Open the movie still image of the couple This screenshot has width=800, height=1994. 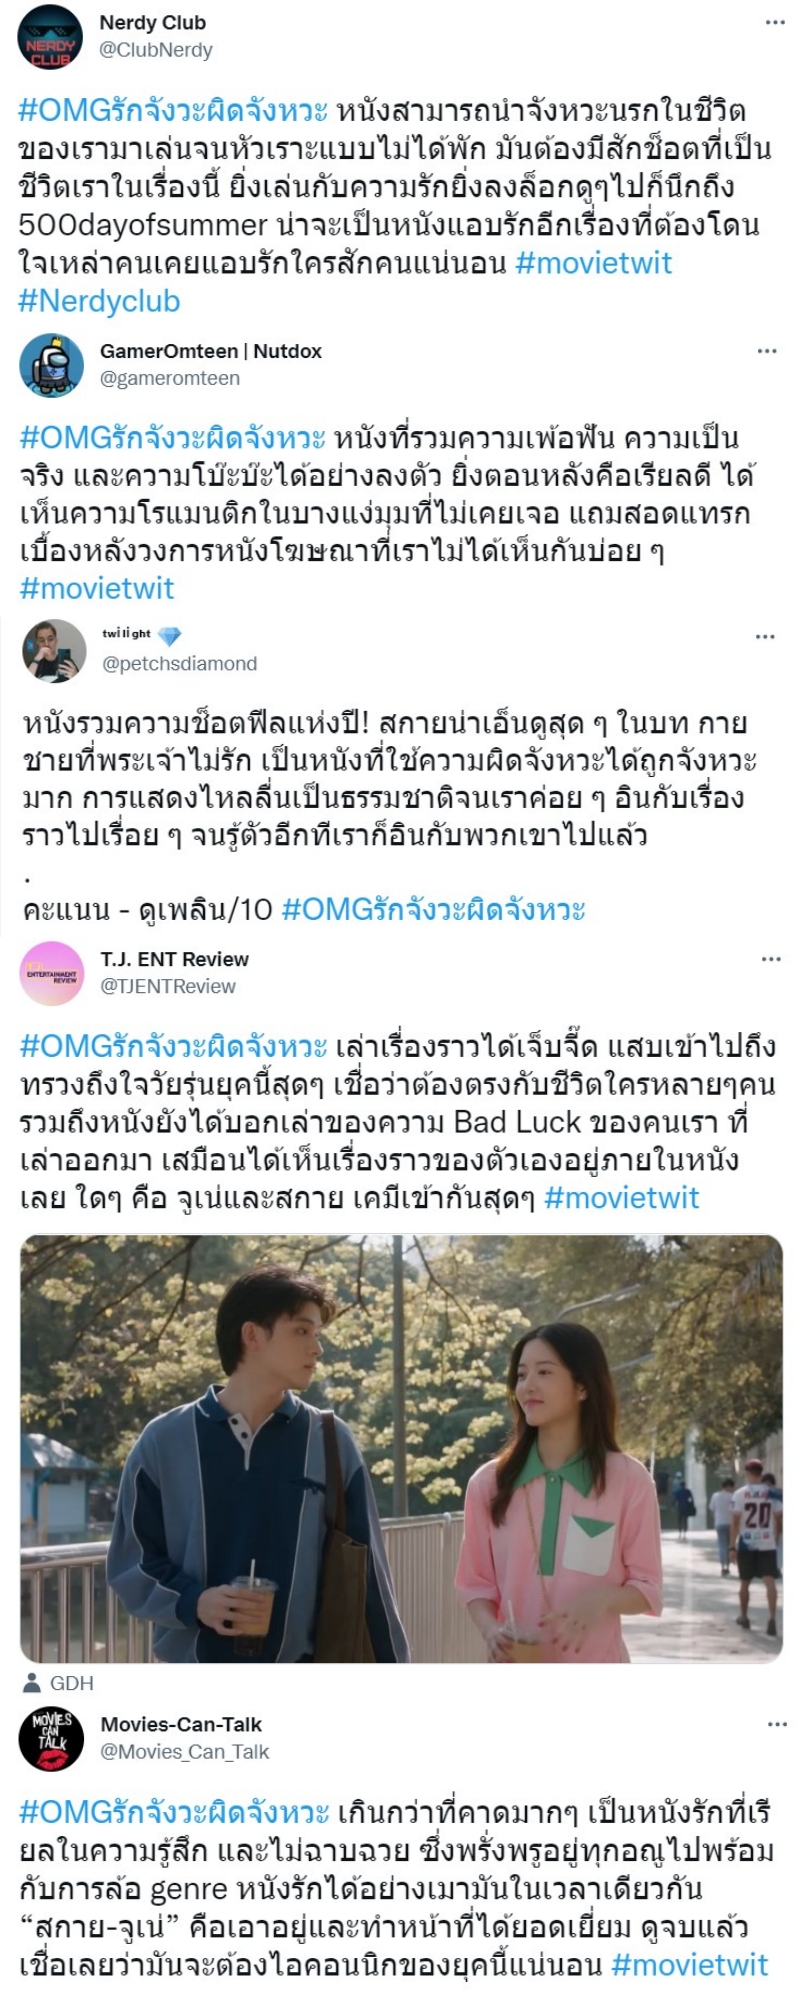tap(402, 1448)
